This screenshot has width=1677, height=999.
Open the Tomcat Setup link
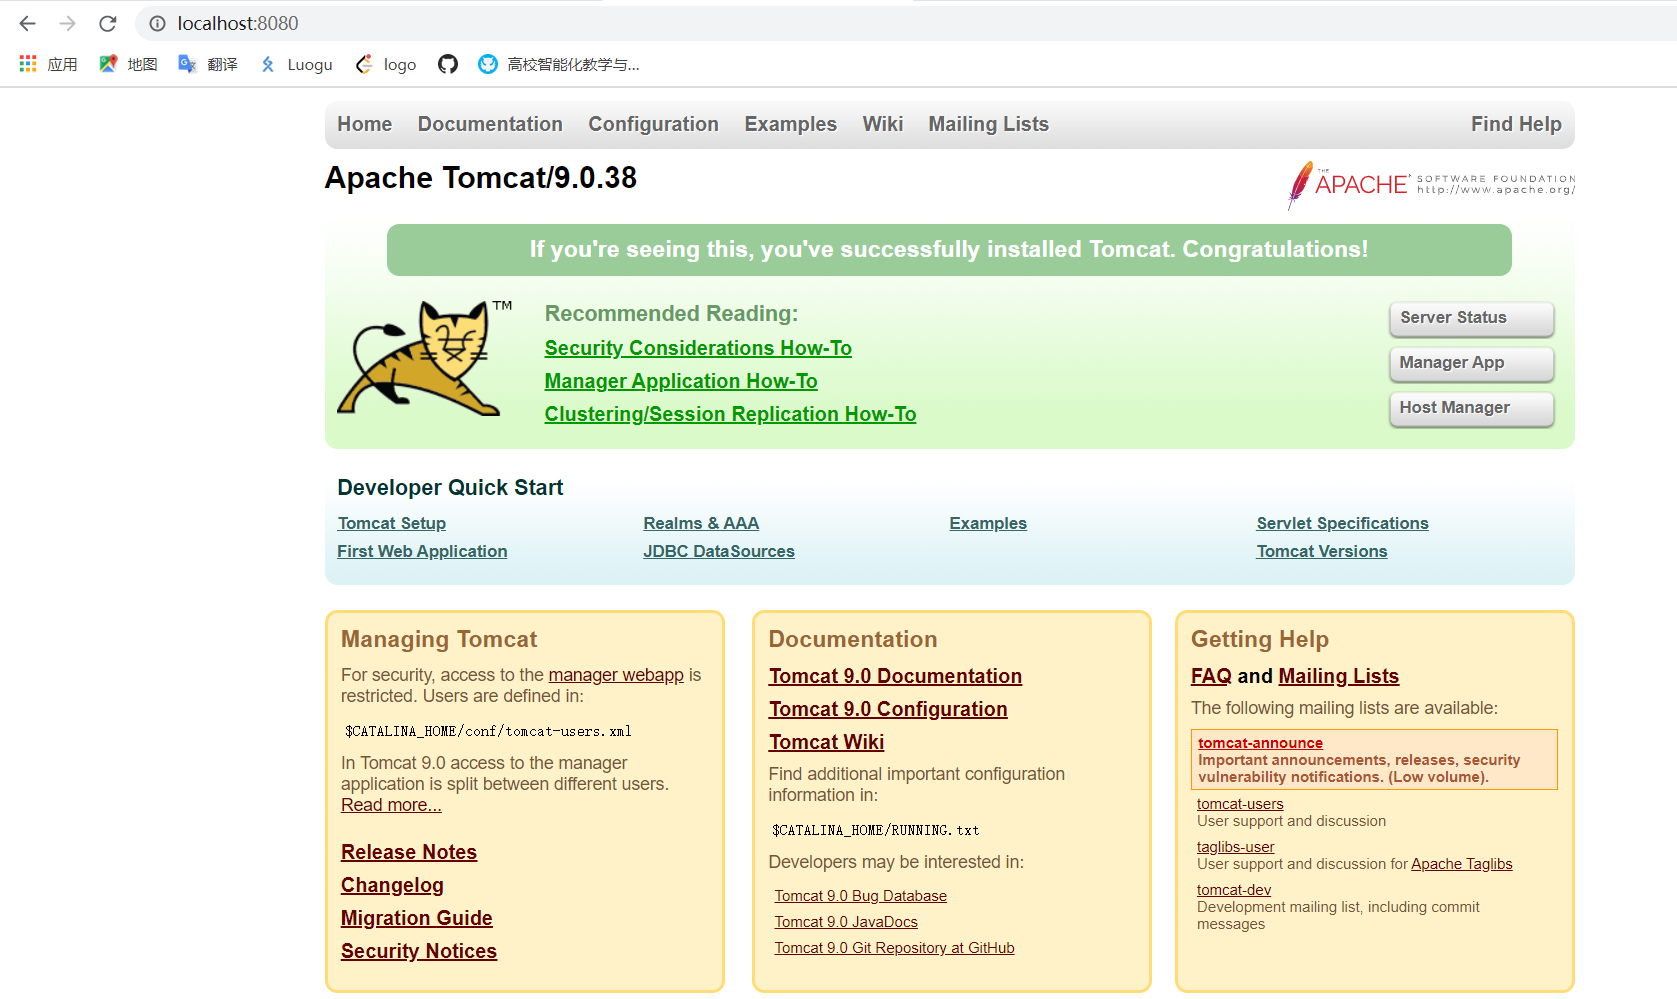click(x=392, y=523)
